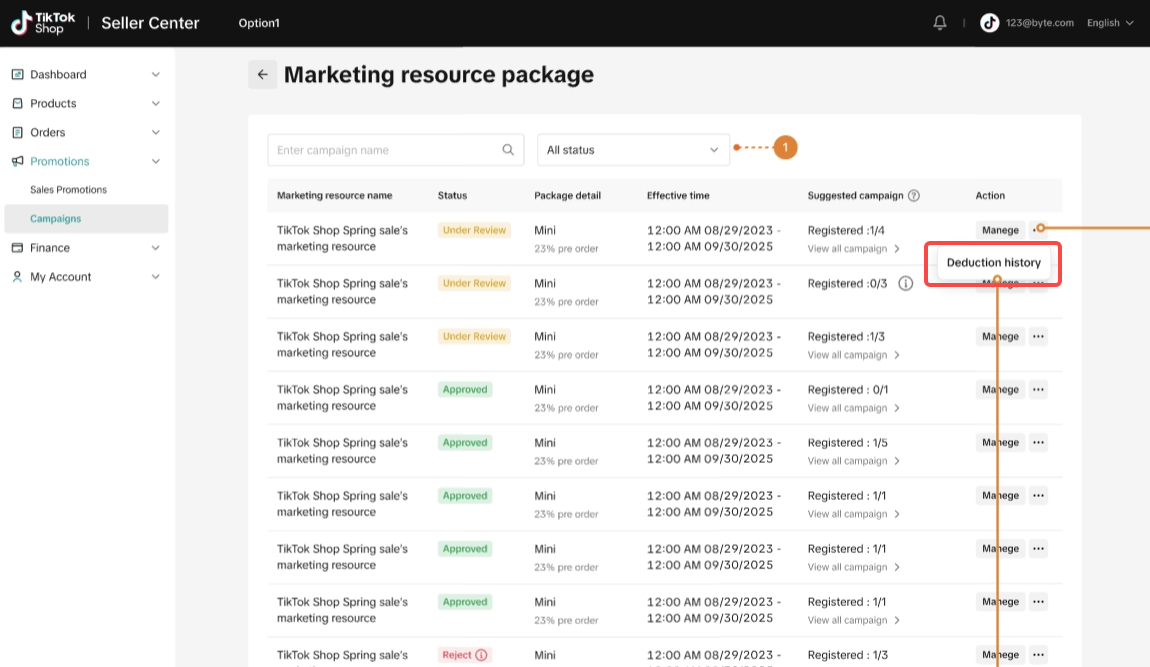This screenshot has height=667, width=1150.
Task: Click the notification bell icon
Action: [940, 23]
